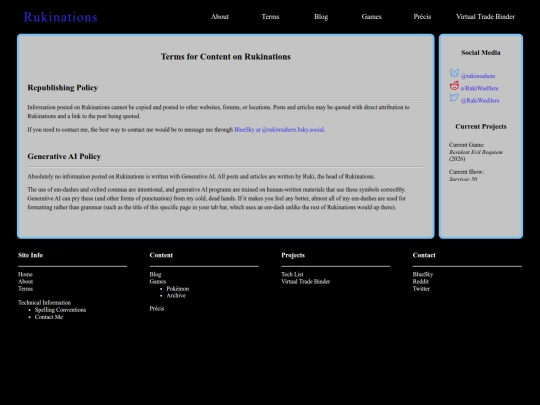Follow the @rukiwashere sidebar link

[x=478, y=76]
